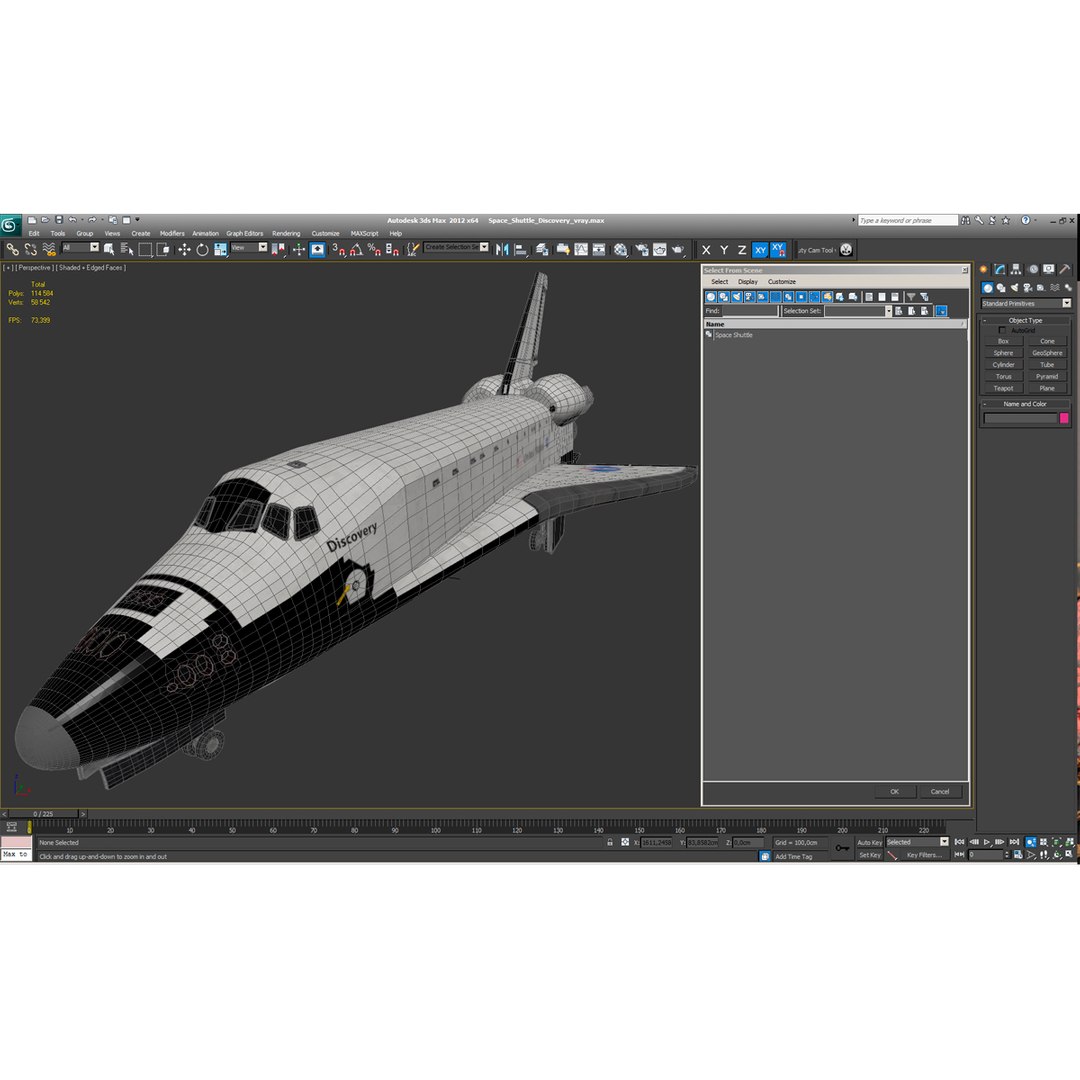Restrict transform to Y axis

[x=724, y=250]
